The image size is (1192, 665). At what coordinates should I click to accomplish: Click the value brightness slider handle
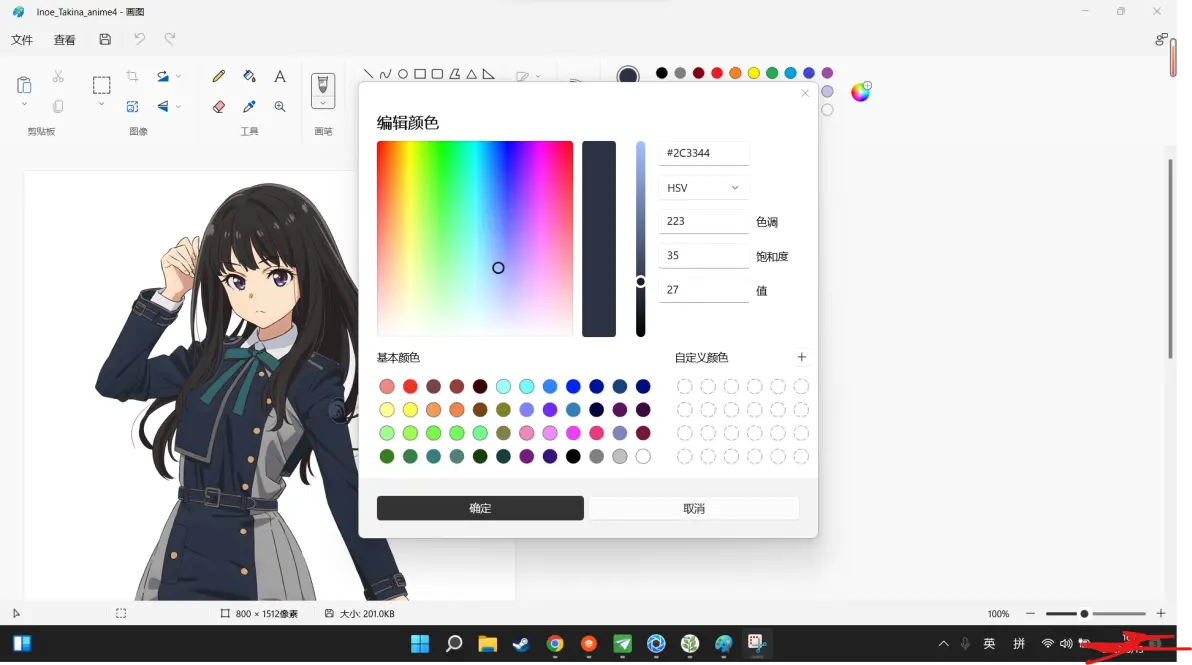(641, 282)
